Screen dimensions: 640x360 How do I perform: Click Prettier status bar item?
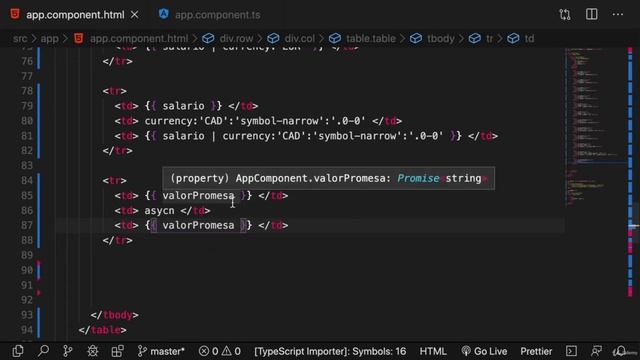click(536, 351)
